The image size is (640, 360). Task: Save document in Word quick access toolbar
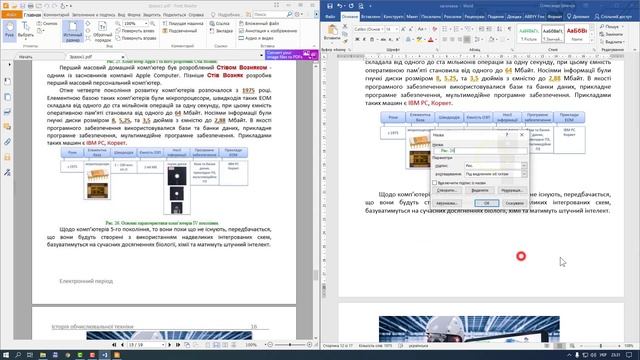point(330,6)
